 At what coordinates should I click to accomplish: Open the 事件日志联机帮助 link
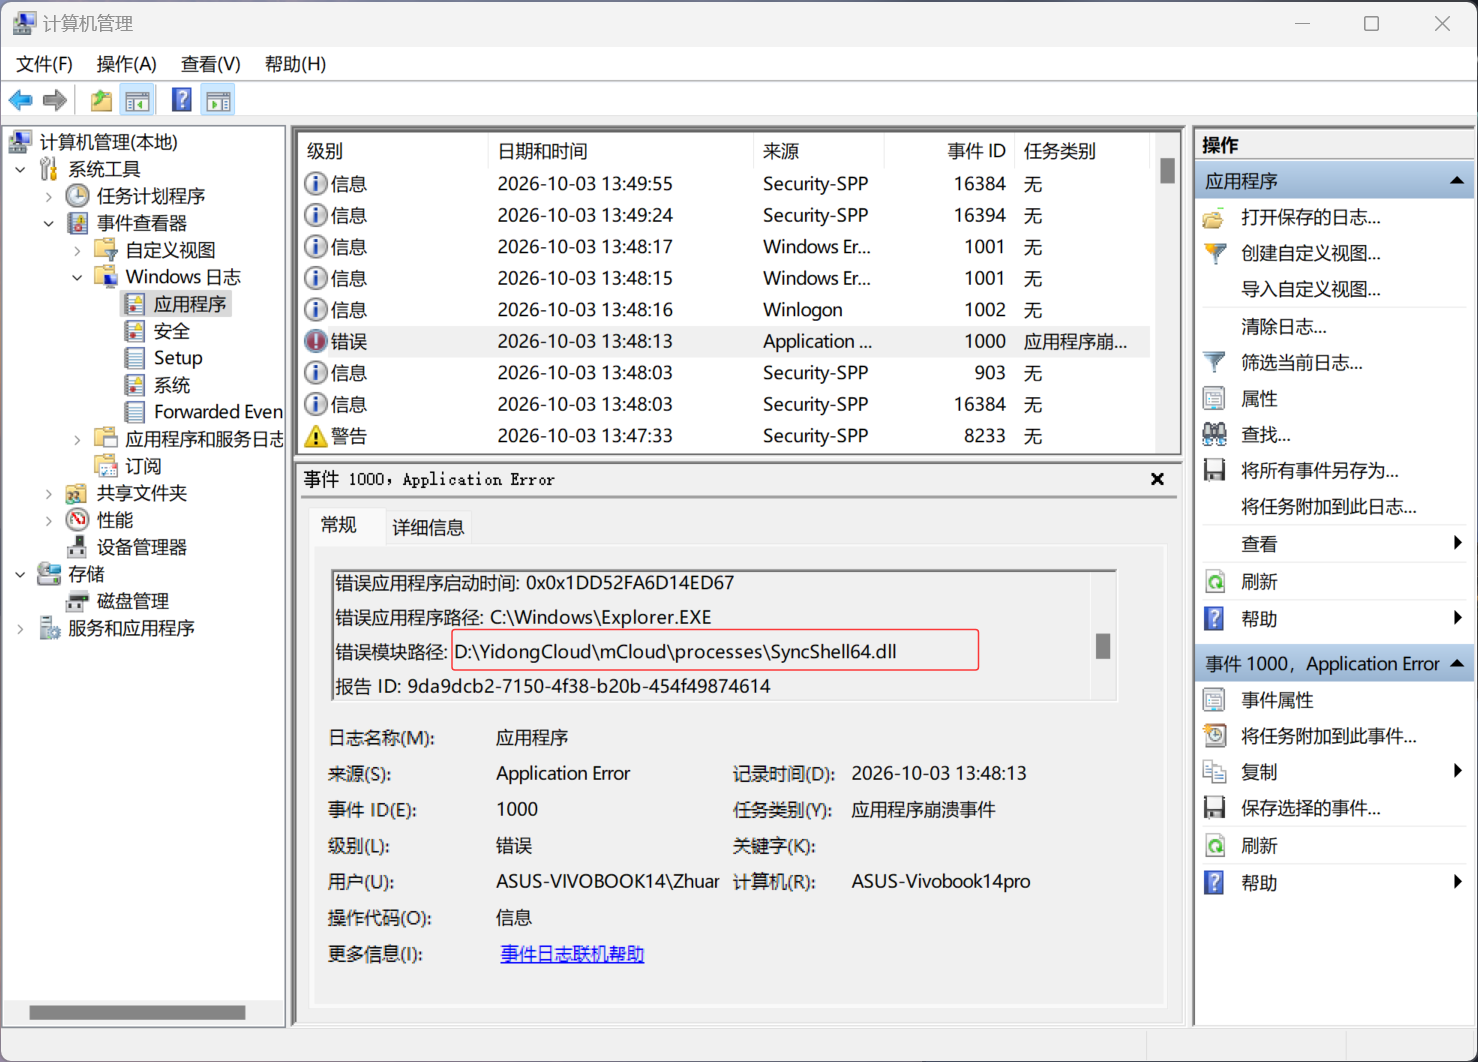(572, 954)
